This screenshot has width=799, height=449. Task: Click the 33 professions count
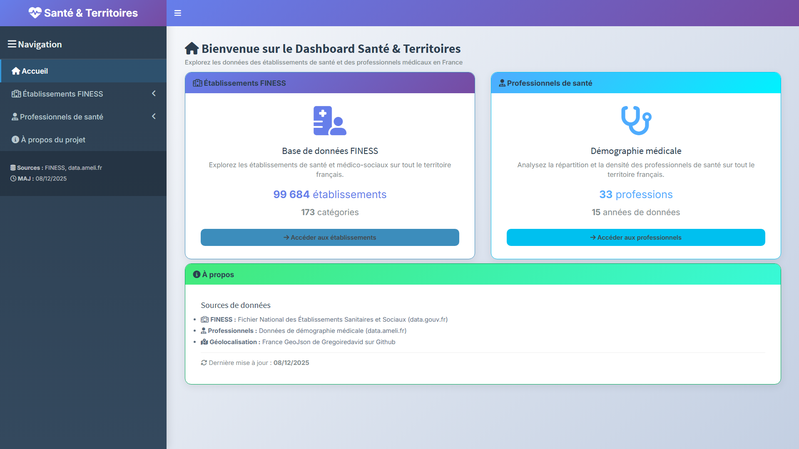635,194
